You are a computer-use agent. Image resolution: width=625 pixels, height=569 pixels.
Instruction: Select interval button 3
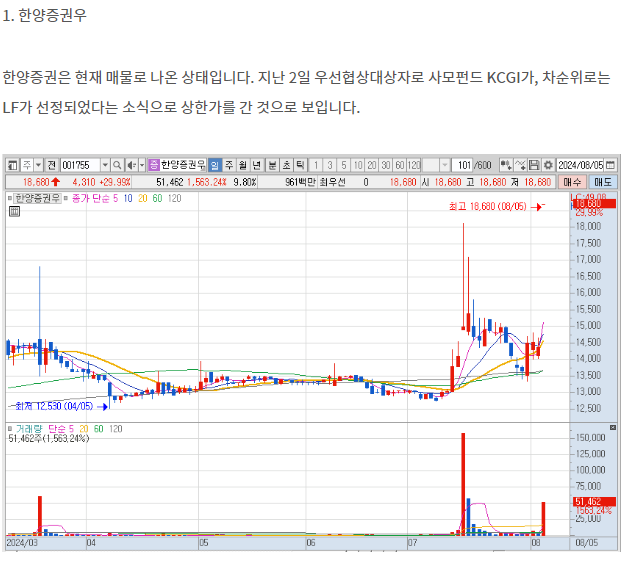[x=330, y=165]
